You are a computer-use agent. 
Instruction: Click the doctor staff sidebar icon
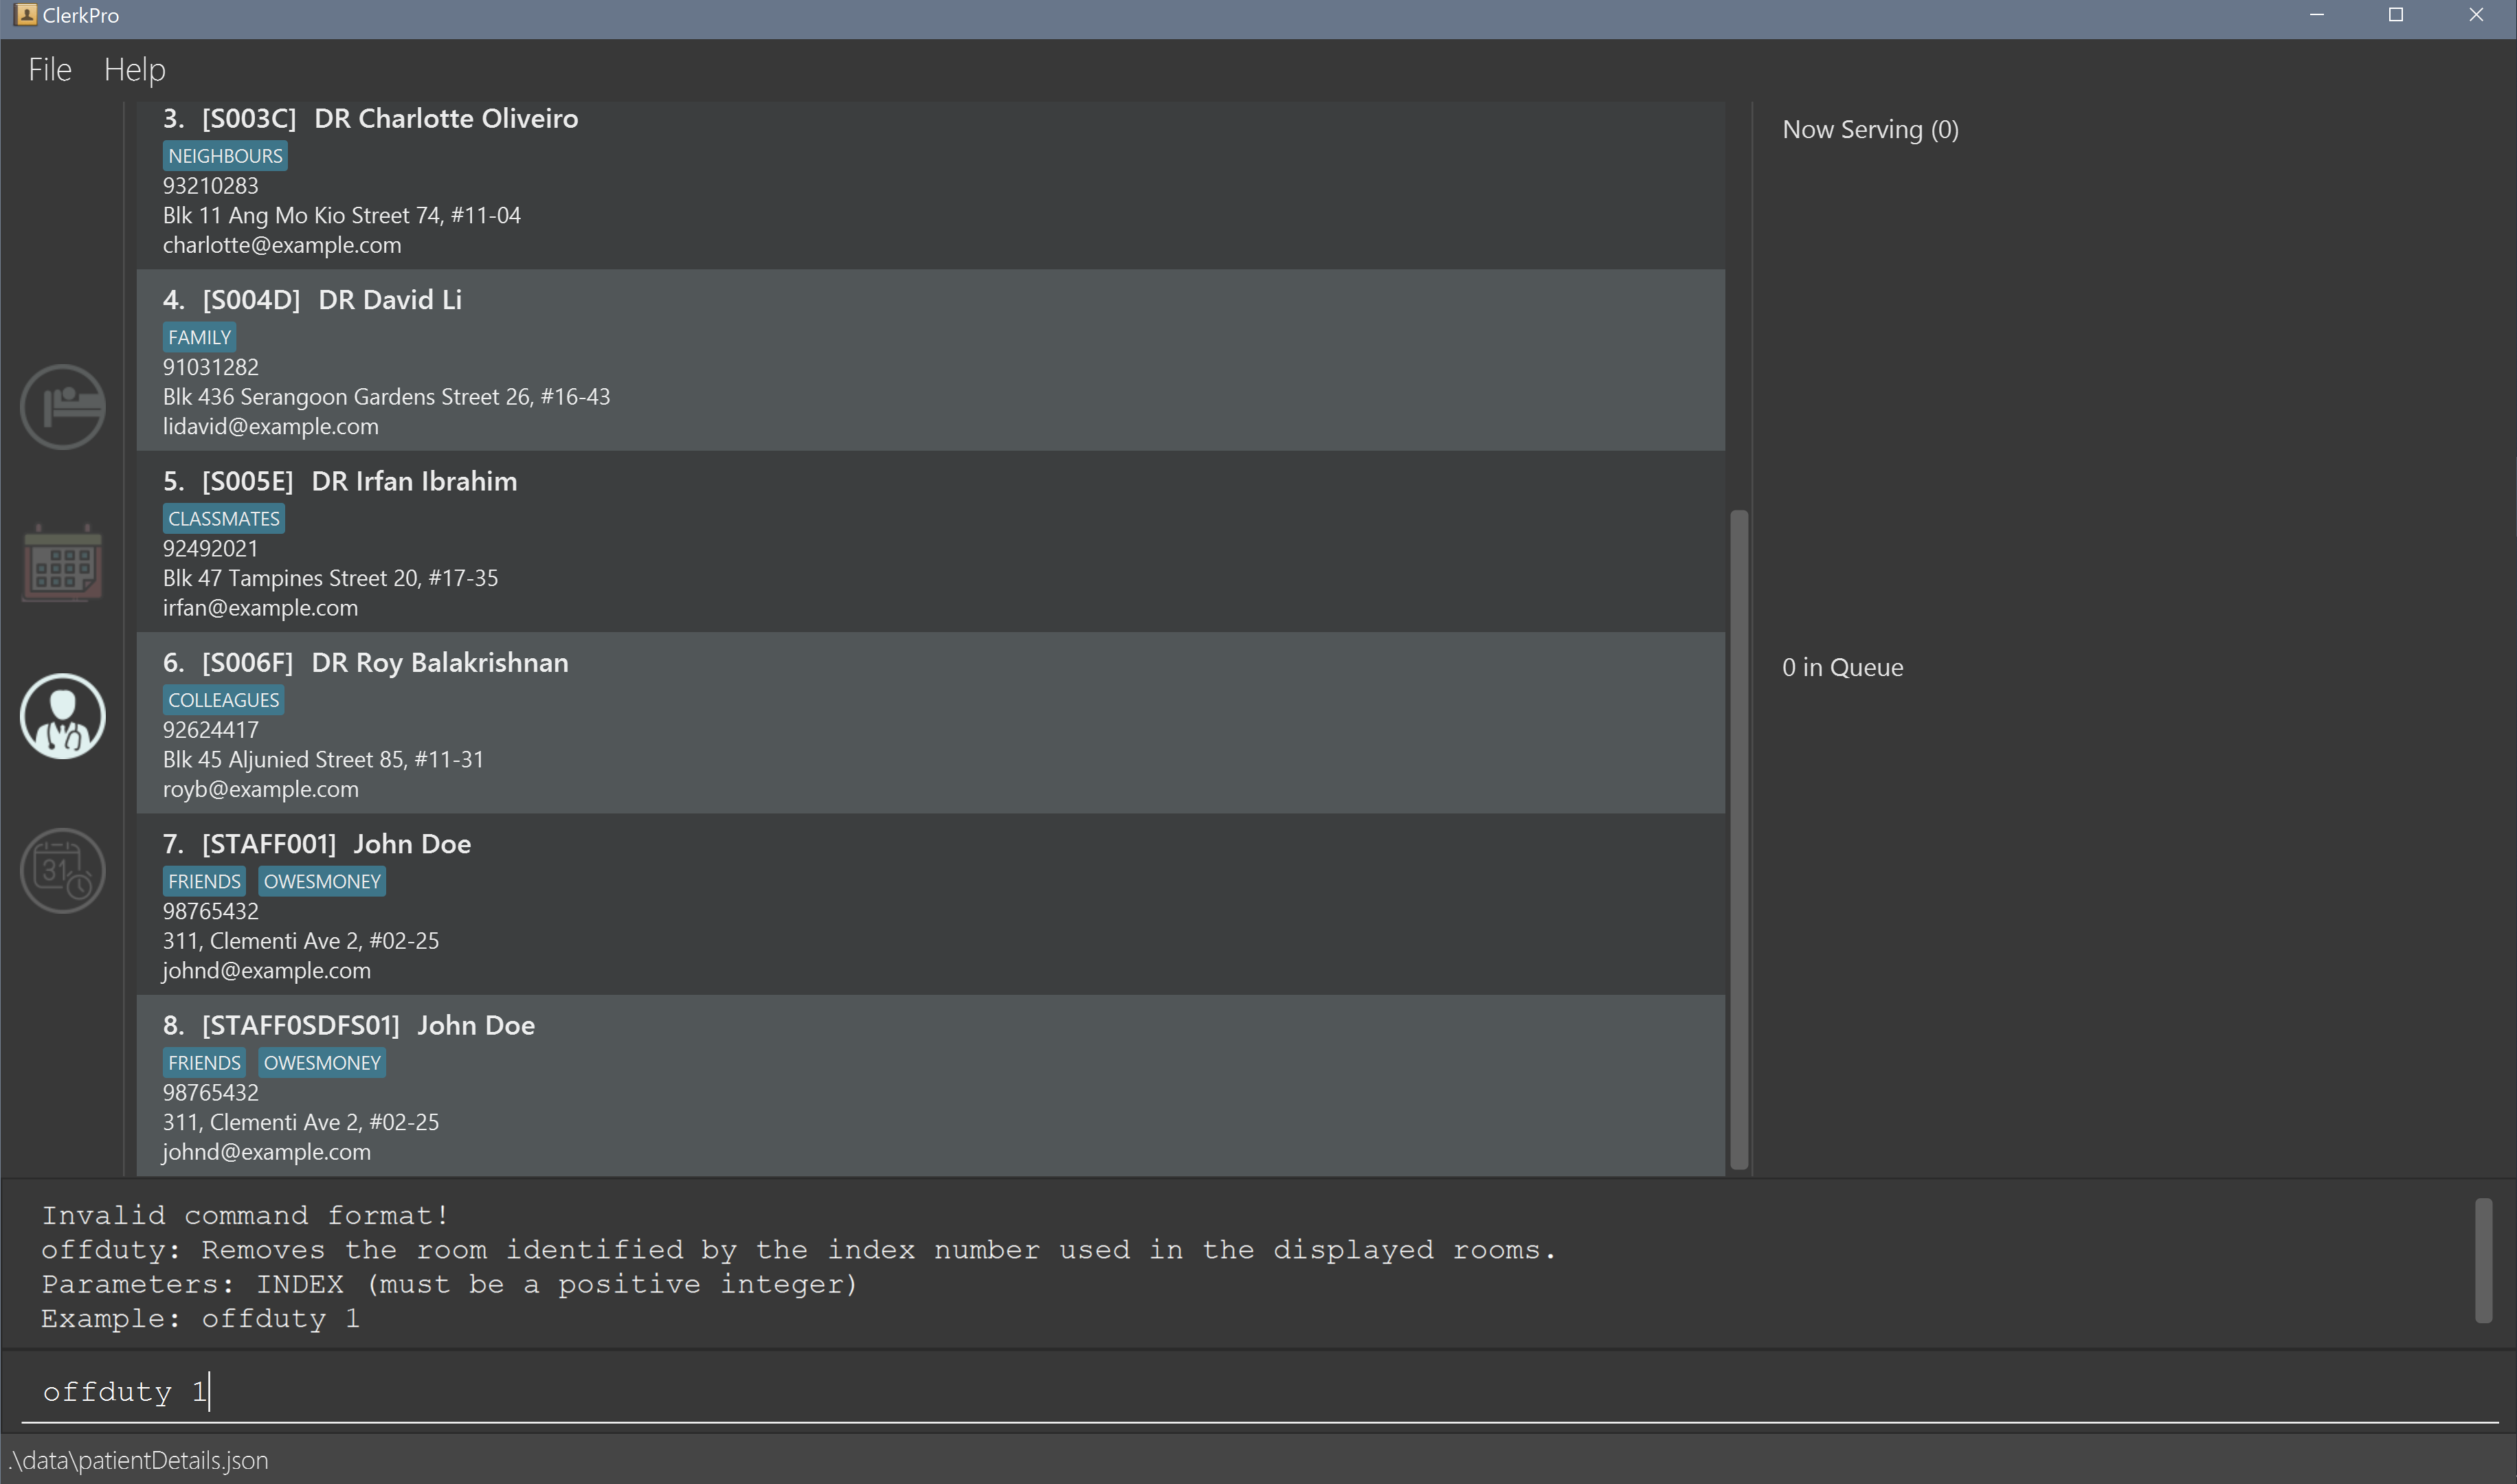[x=62, y=716]
